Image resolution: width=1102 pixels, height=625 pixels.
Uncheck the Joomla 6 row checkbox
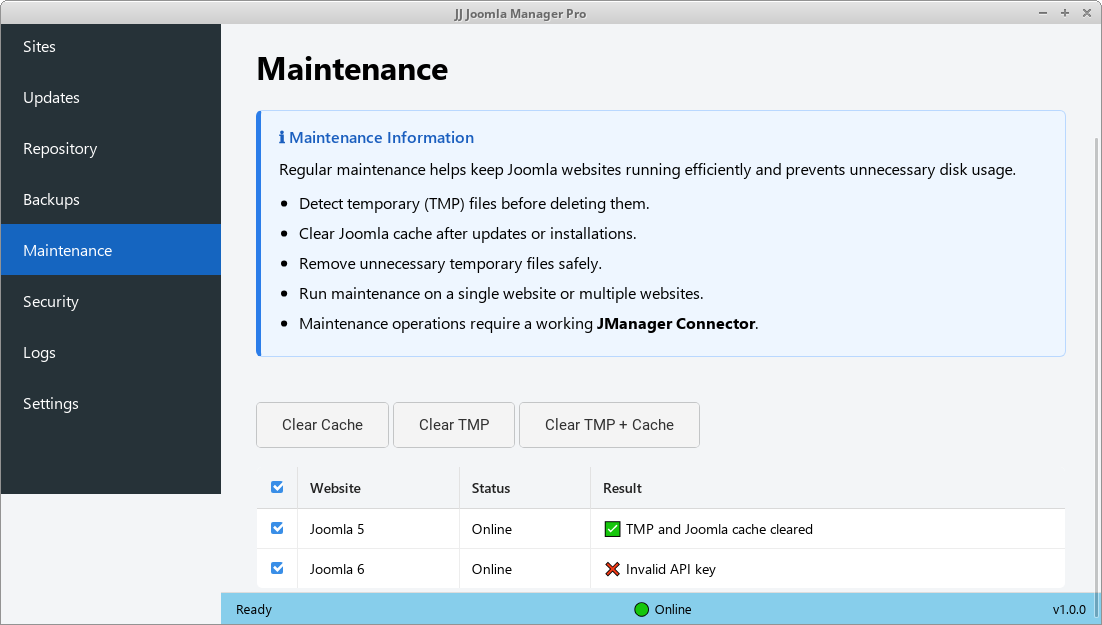(277, 568)
